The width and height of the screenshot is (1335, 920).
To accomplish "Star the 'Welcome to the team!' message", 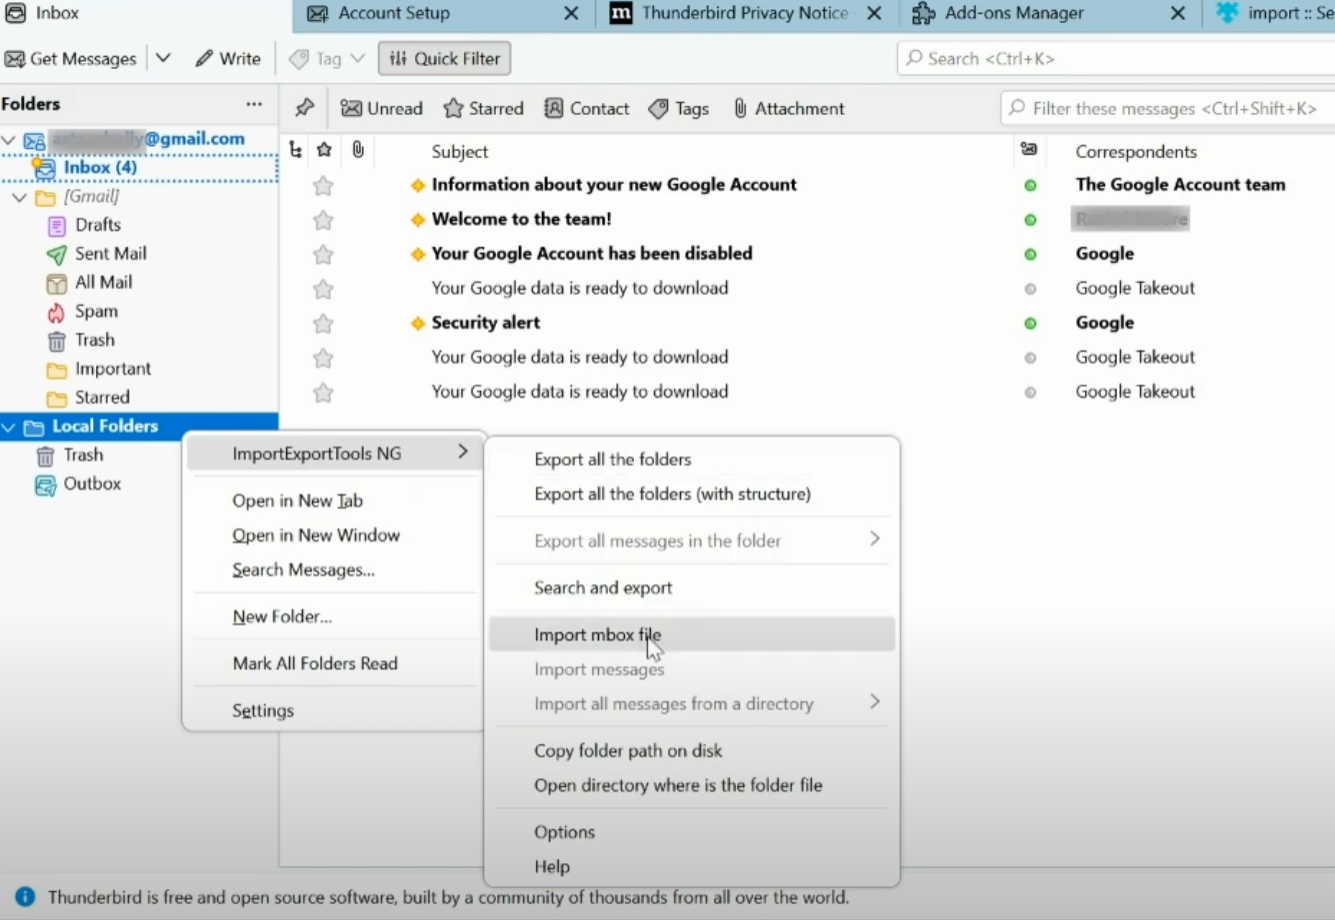I will (x=323, y=220).
